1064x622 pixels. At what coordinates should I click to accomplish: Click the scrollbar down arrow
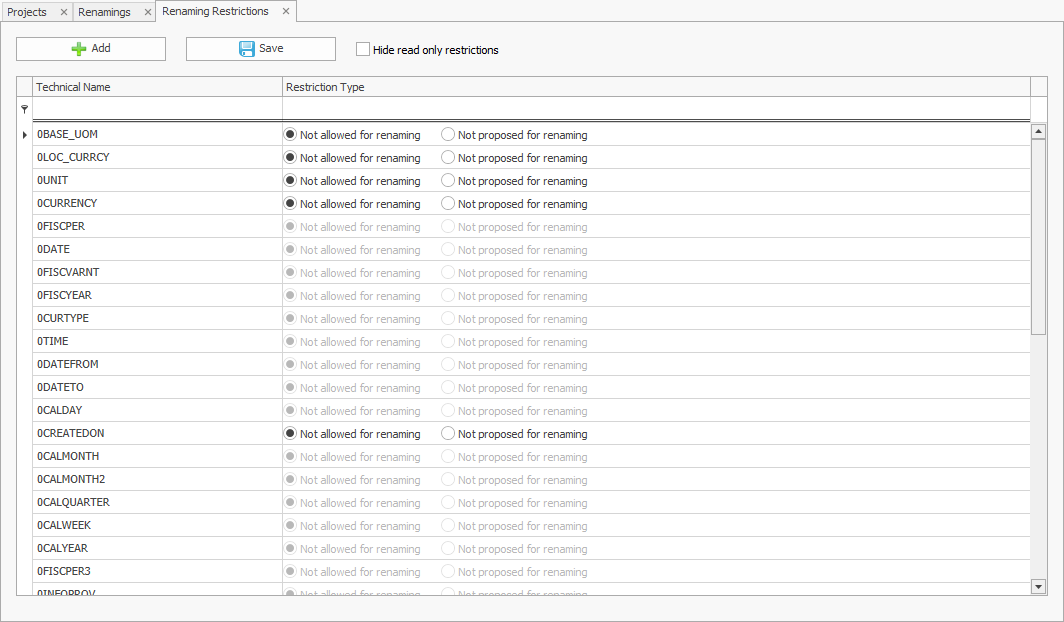point(1038,588)
